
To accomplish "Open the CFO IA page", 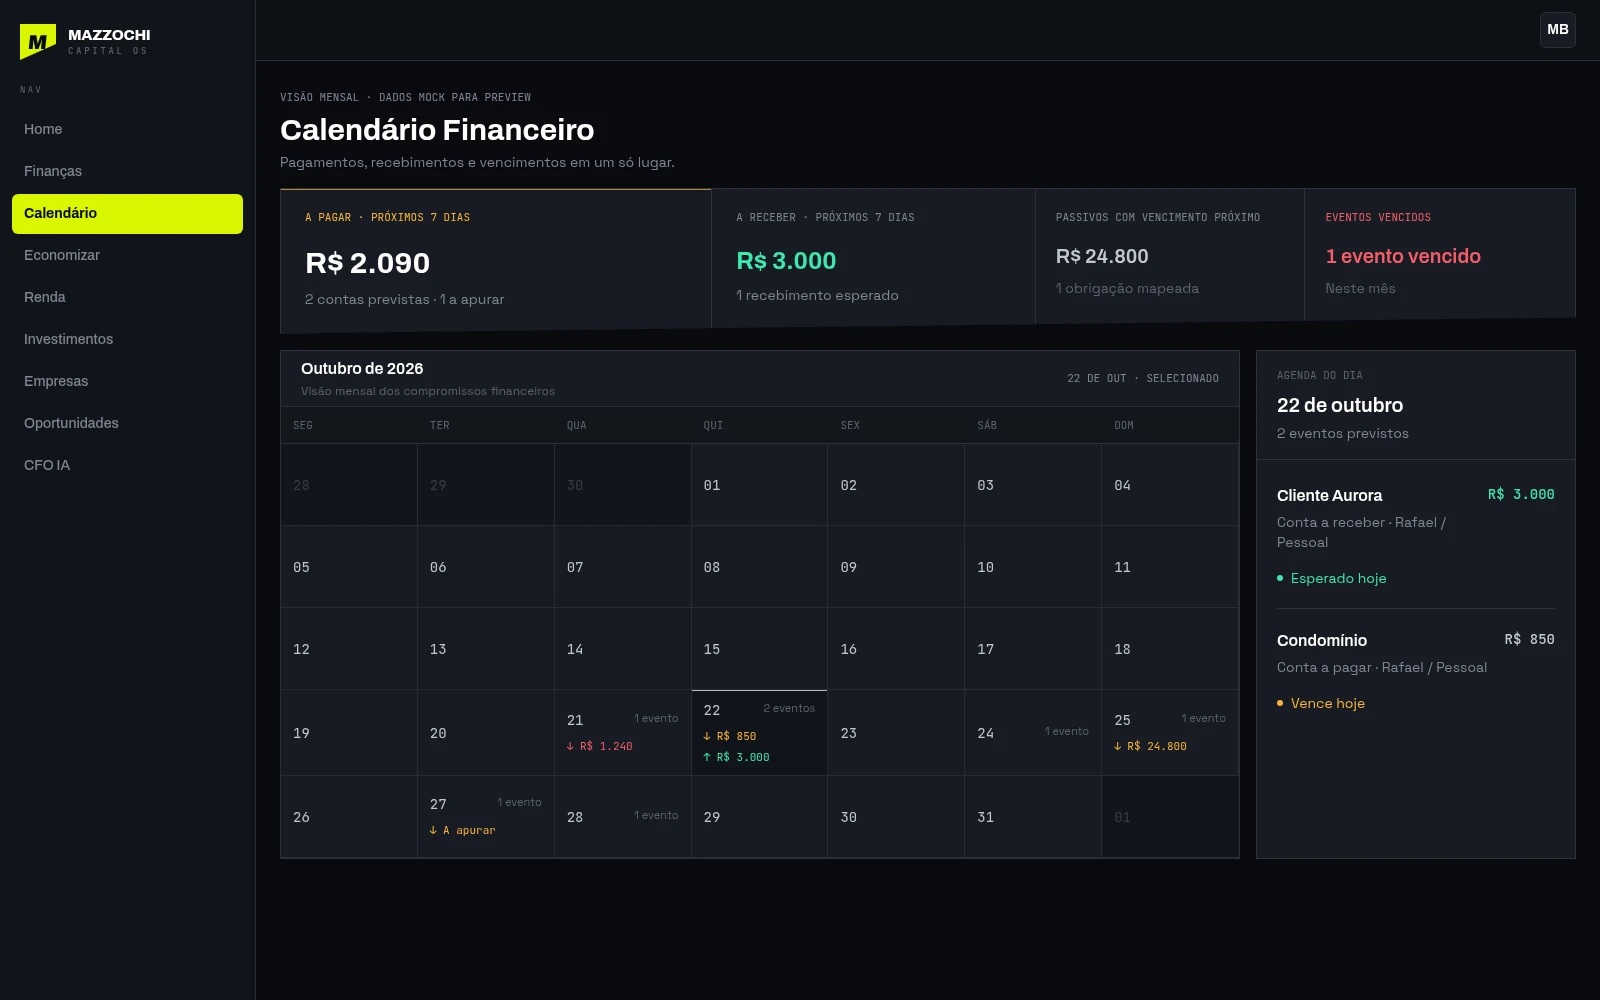I will click(x=127, y=465).
